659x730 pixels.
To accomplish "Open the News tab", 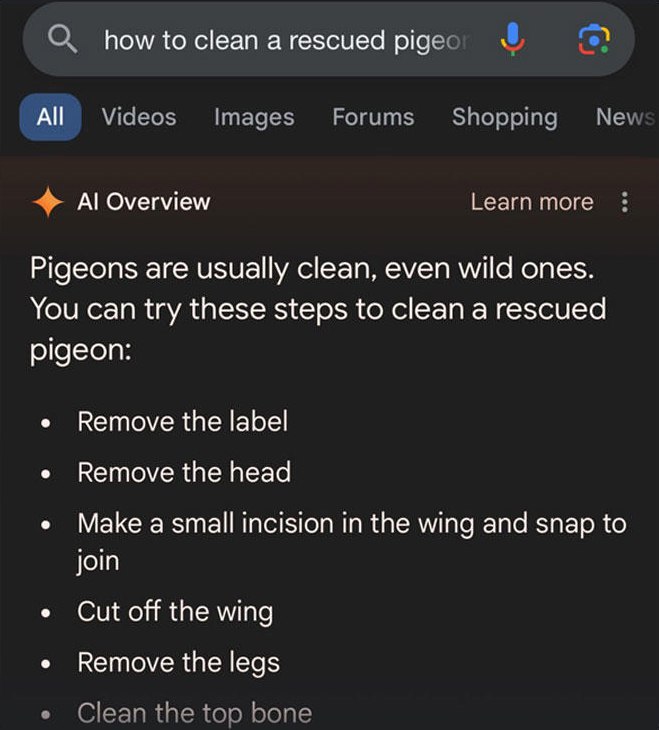I will point(625,117).
